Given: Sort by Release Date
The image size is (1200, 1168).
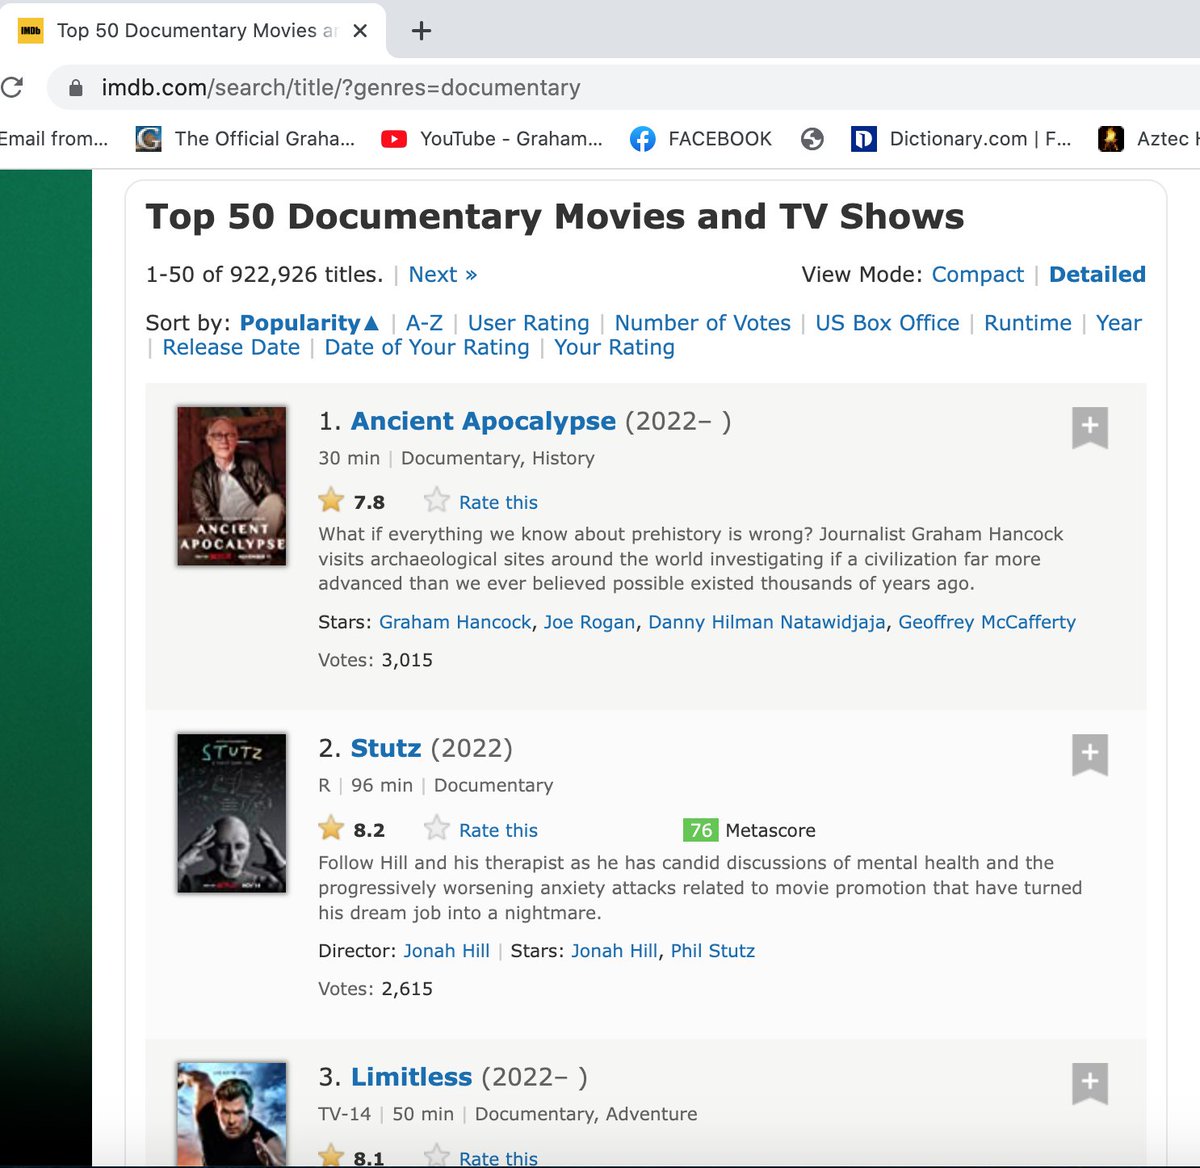Looking at the screenshot, I should click(231, 347).
